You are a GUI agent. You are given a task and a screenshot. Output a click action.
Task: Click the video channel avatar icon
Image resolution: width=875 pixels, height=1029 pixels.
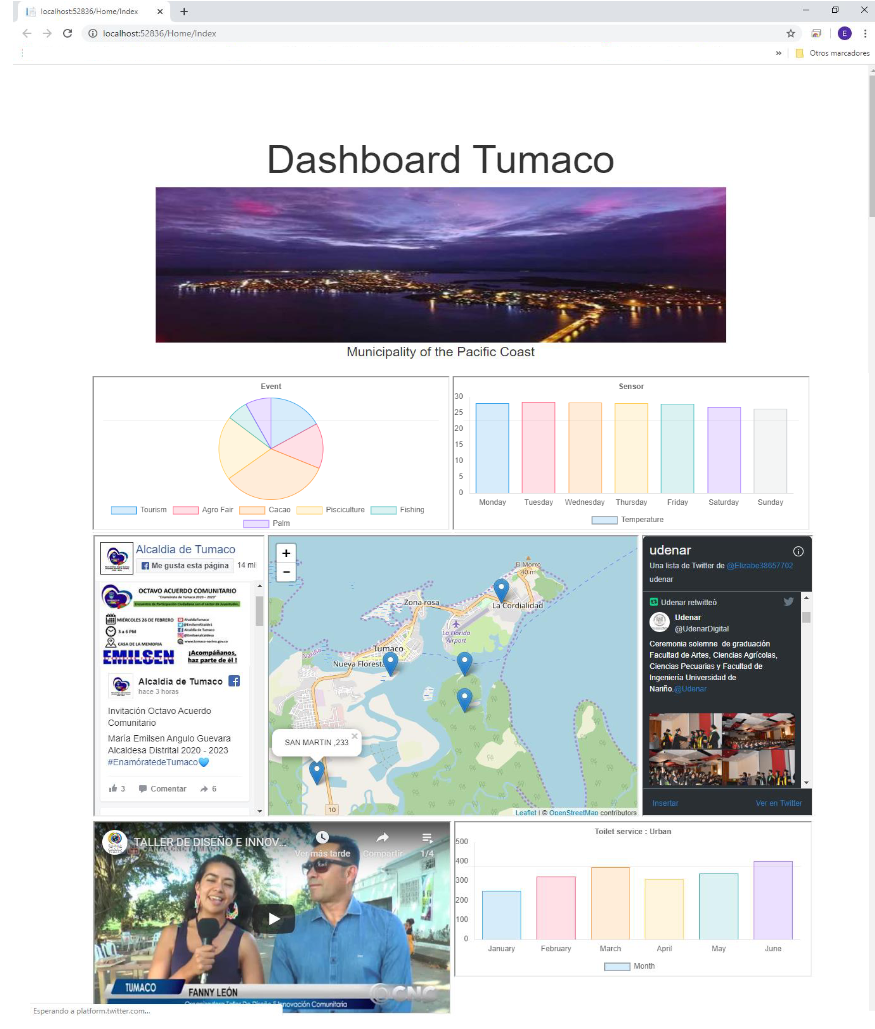(x=115, y=842)
